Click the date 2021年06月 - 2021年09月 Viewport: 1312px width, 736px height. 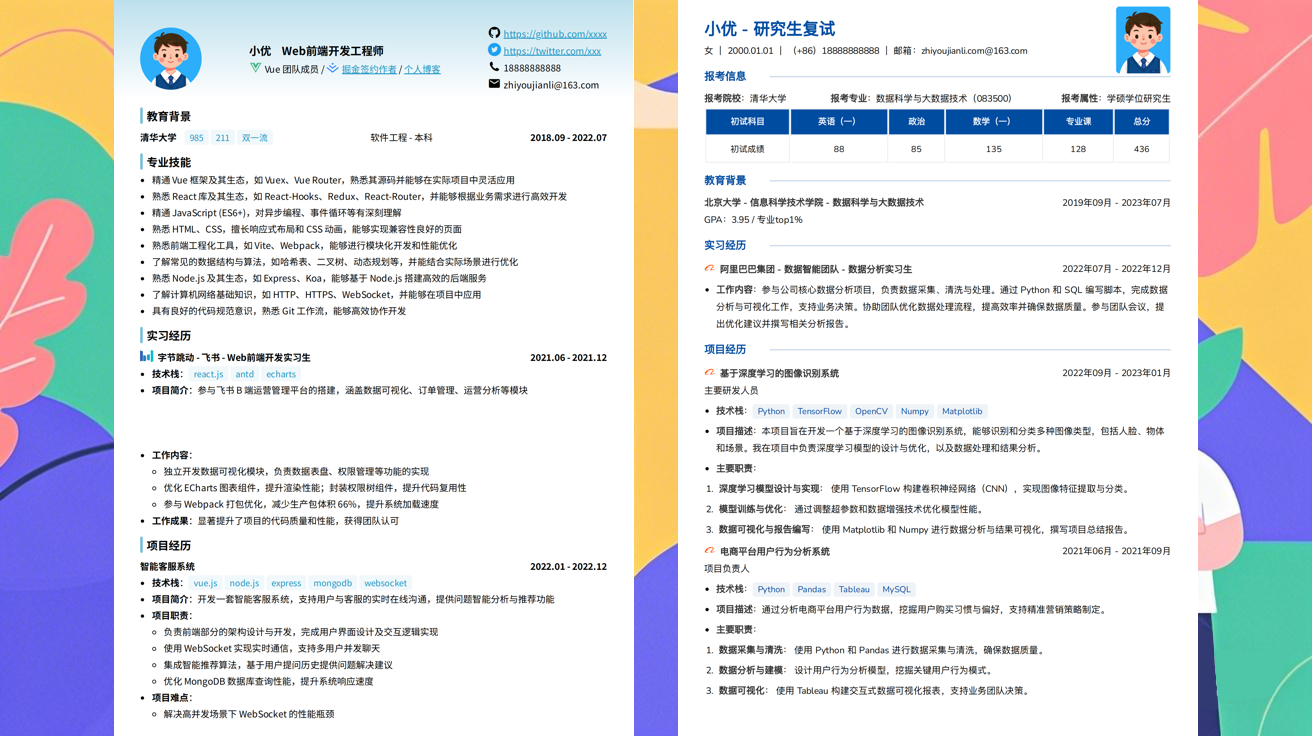(1116, 551)
